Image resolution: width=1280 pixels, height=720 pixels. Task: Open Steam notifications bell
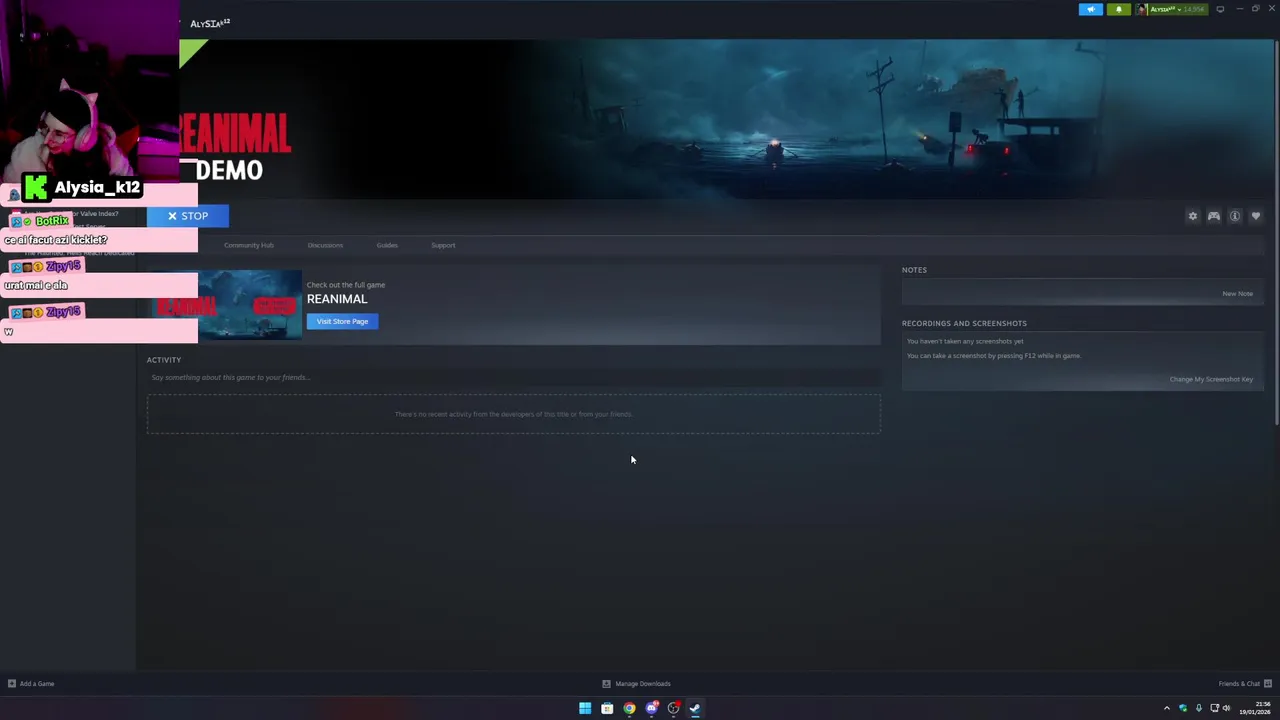(x=1119, y=9)
